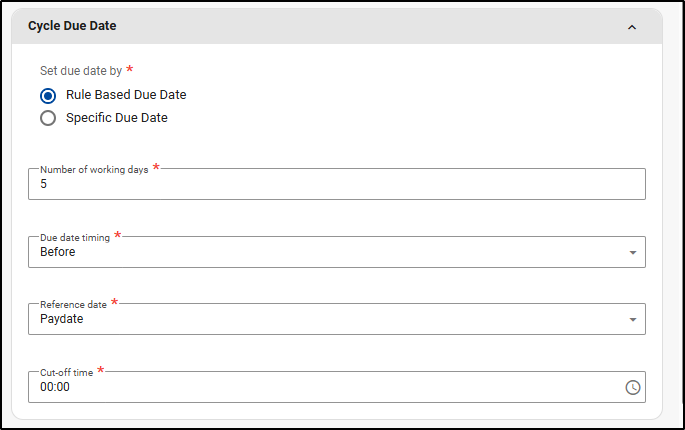This screenshot has height=430, width=685.
Task: Click the value 5 in working days
Action: [44, 185]
